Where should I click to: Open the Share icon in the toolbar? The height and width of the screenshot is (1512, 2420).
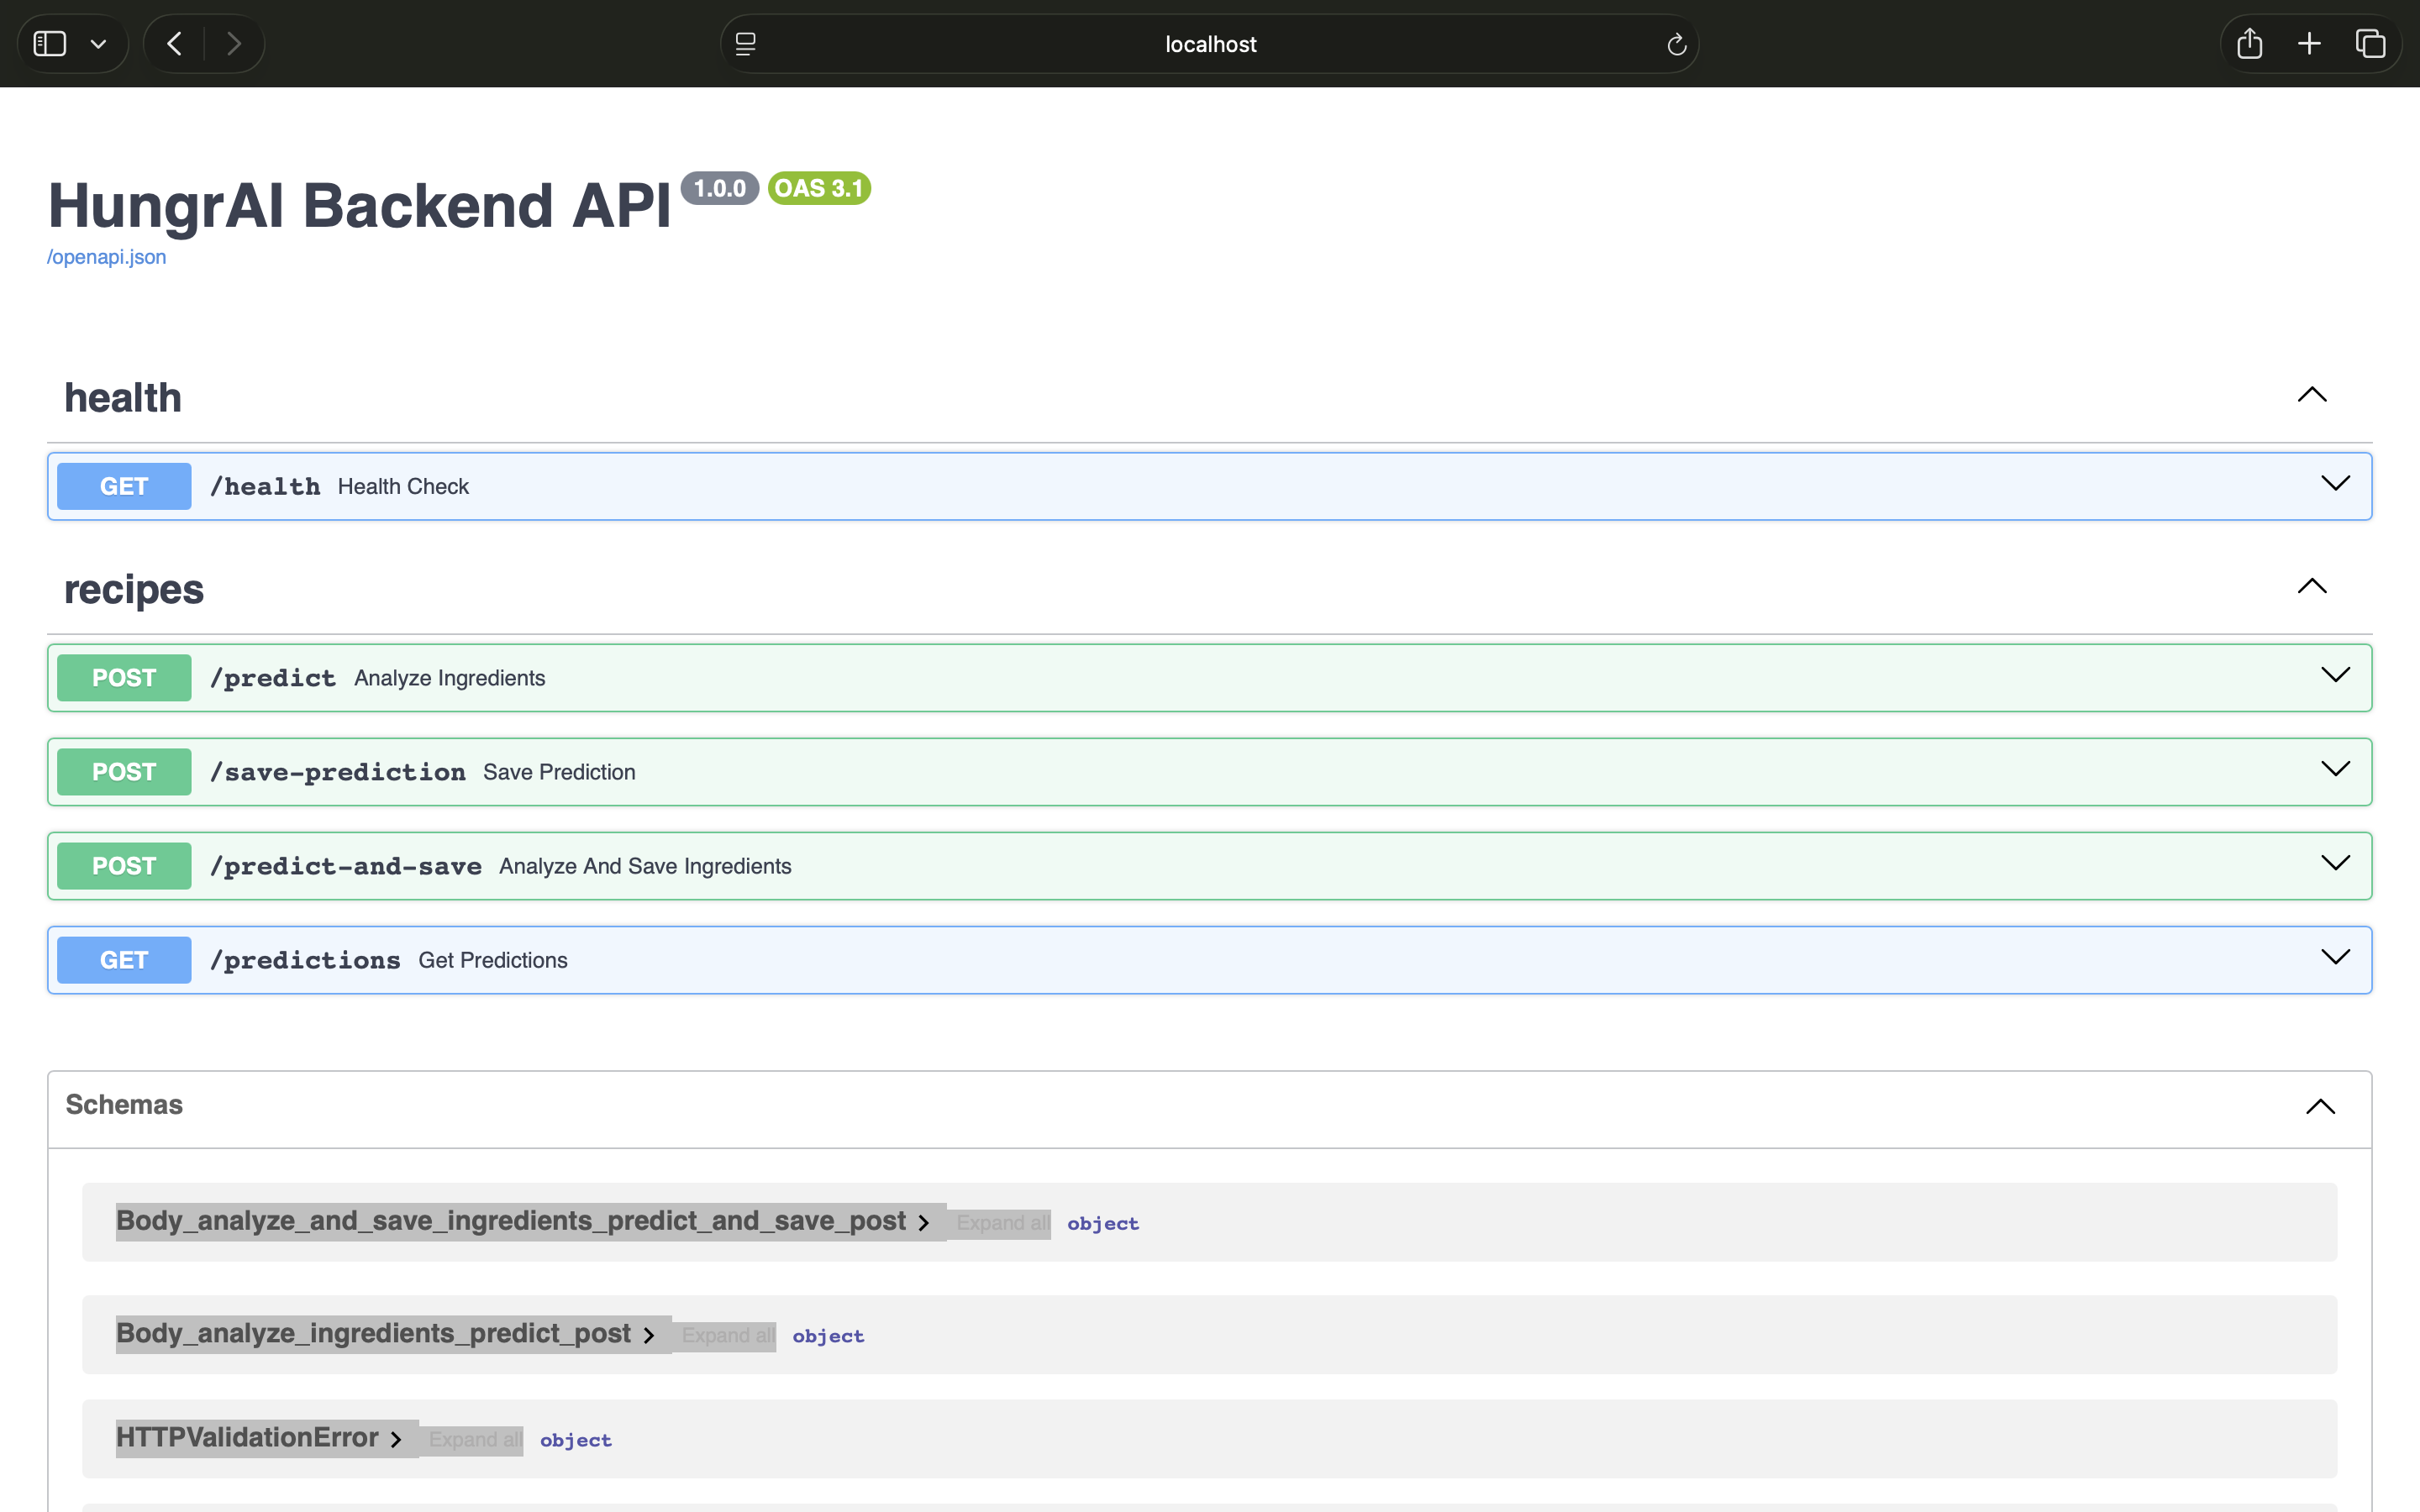click(x=2249, y=44)
